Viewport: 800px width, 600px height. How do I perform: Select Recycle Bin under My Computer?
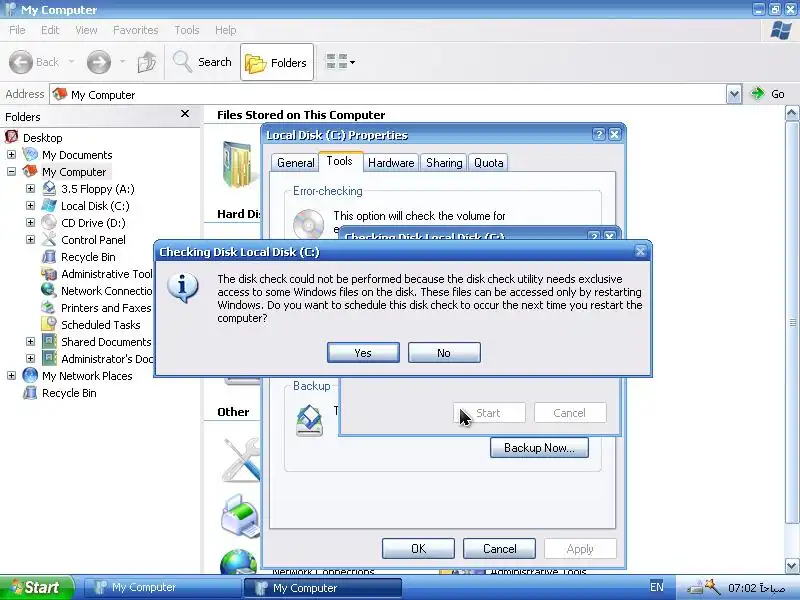click(x=88, y=257)
